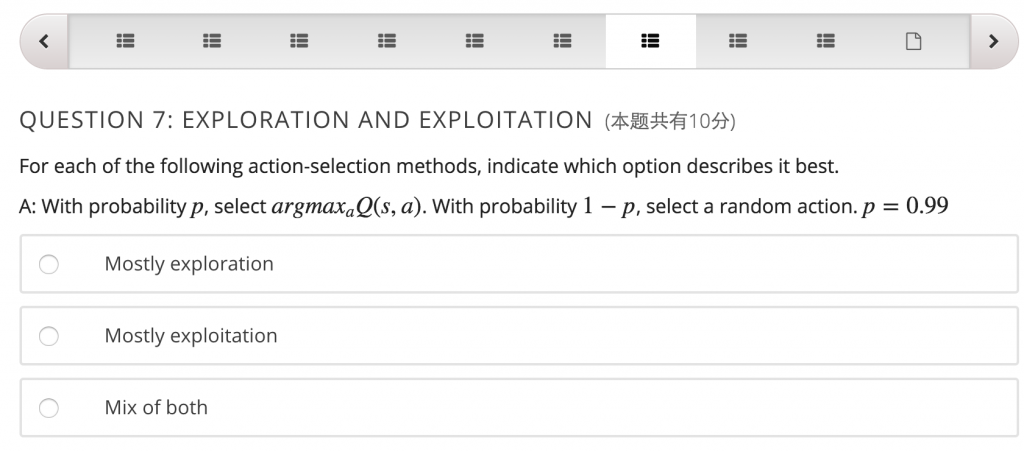Open the fifth problem list icon
Viewport: 1024px width, 452px height.
pyautogui.click(x=475, y=42)
